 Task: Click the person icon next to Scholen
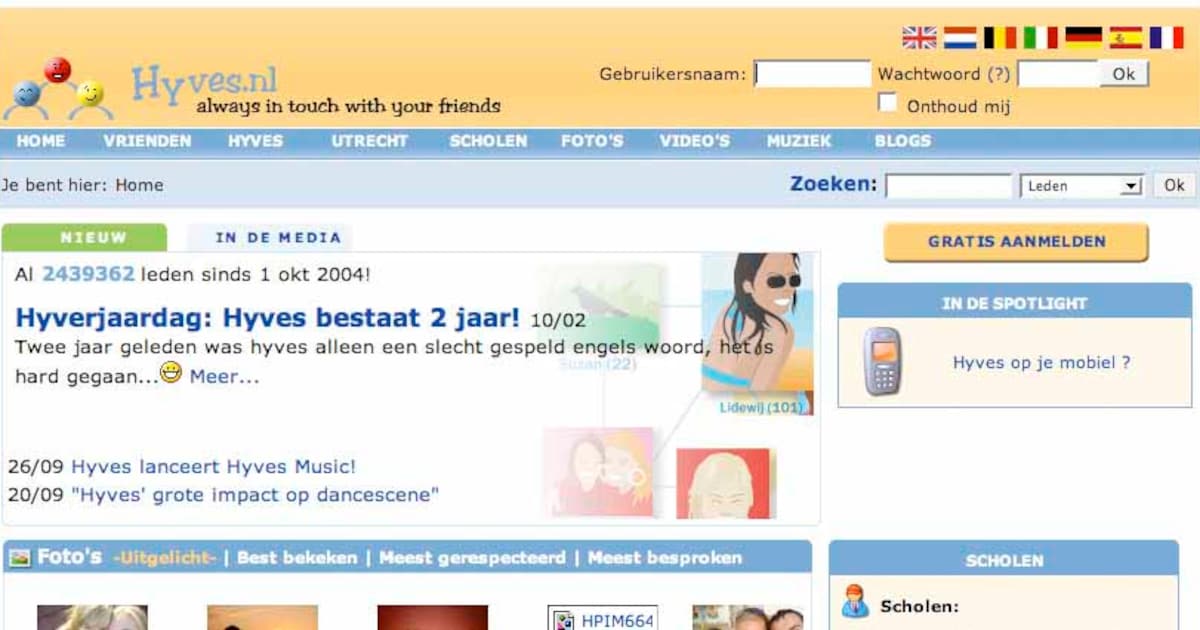coord(853,602)
